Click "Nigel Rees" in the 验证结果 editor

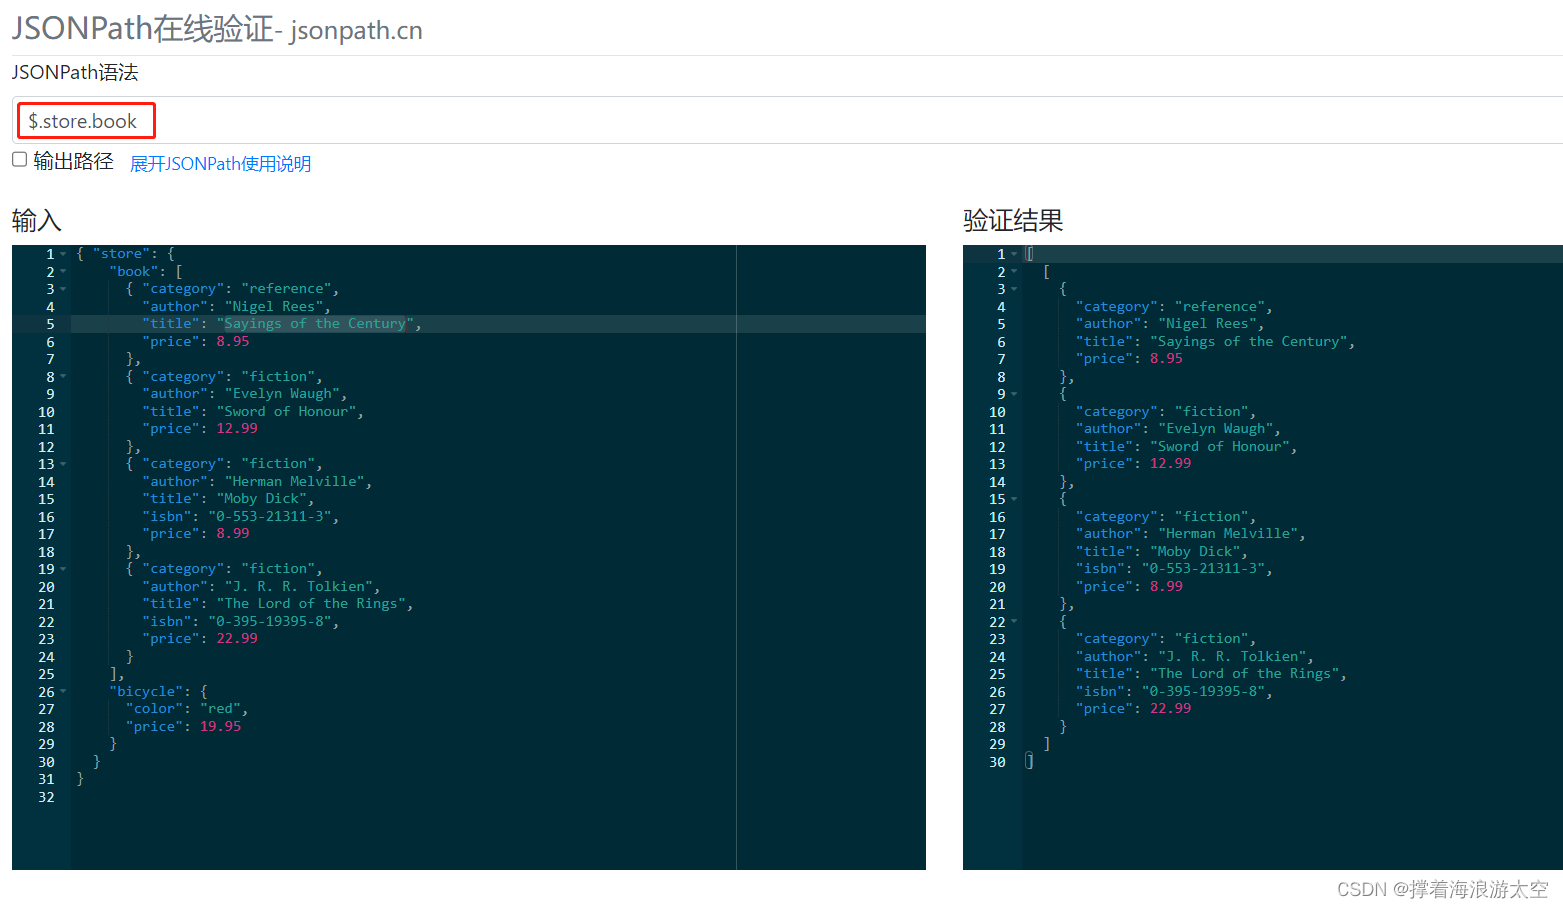(1208, 324)
